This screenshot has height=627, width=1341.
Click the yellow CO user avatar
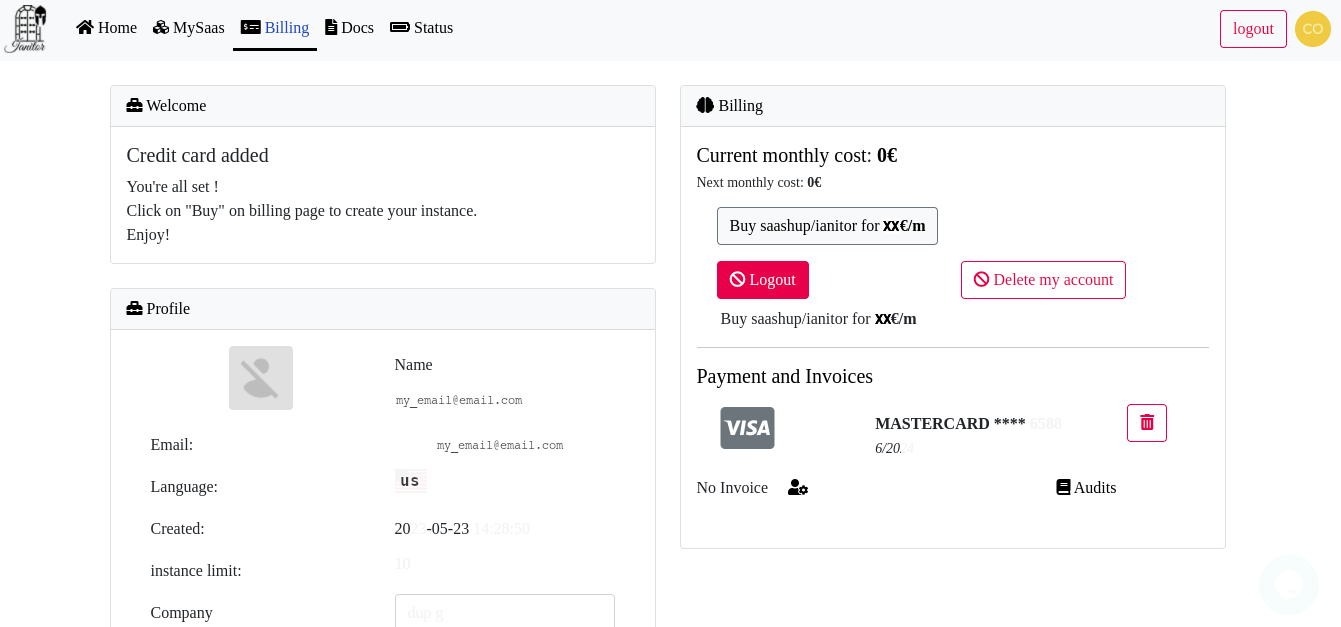[x=1312, y=29]
